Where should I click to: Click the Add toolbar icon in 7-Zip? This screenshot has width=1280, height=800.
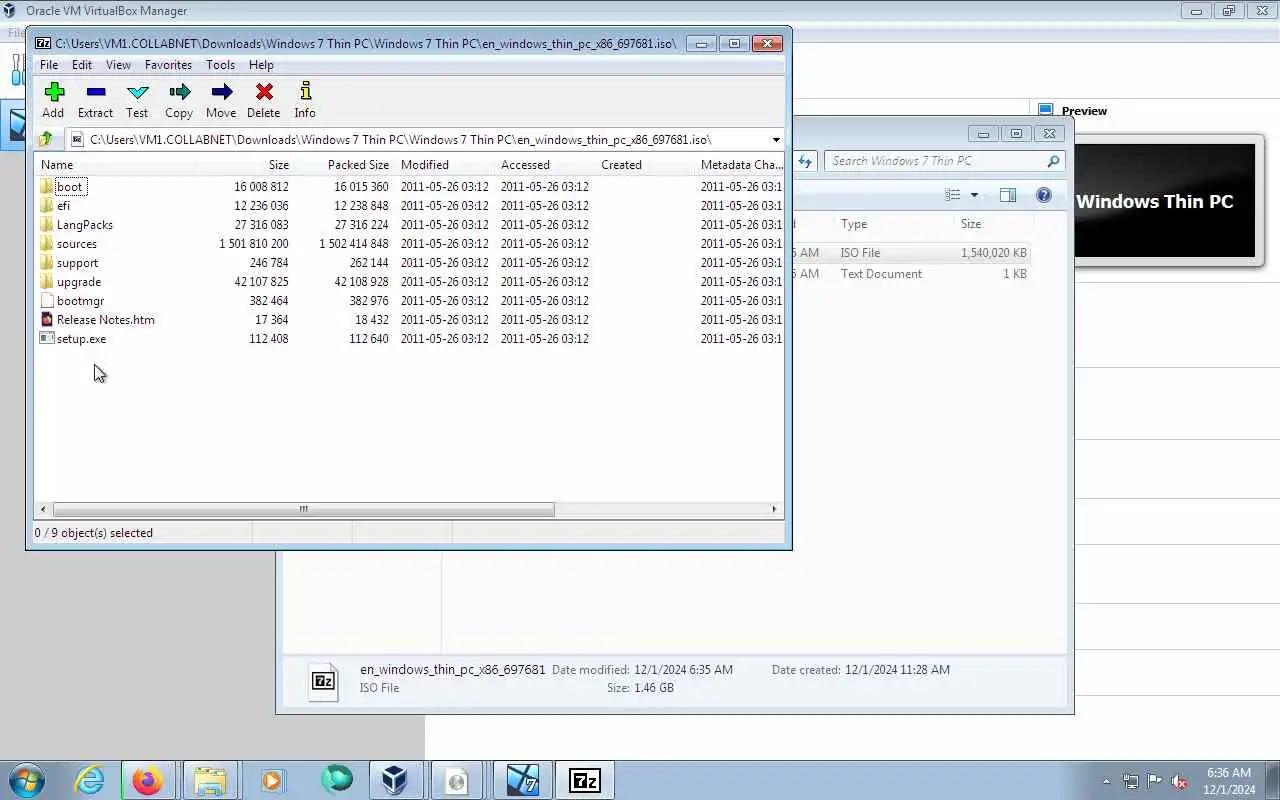click(53, 100)
